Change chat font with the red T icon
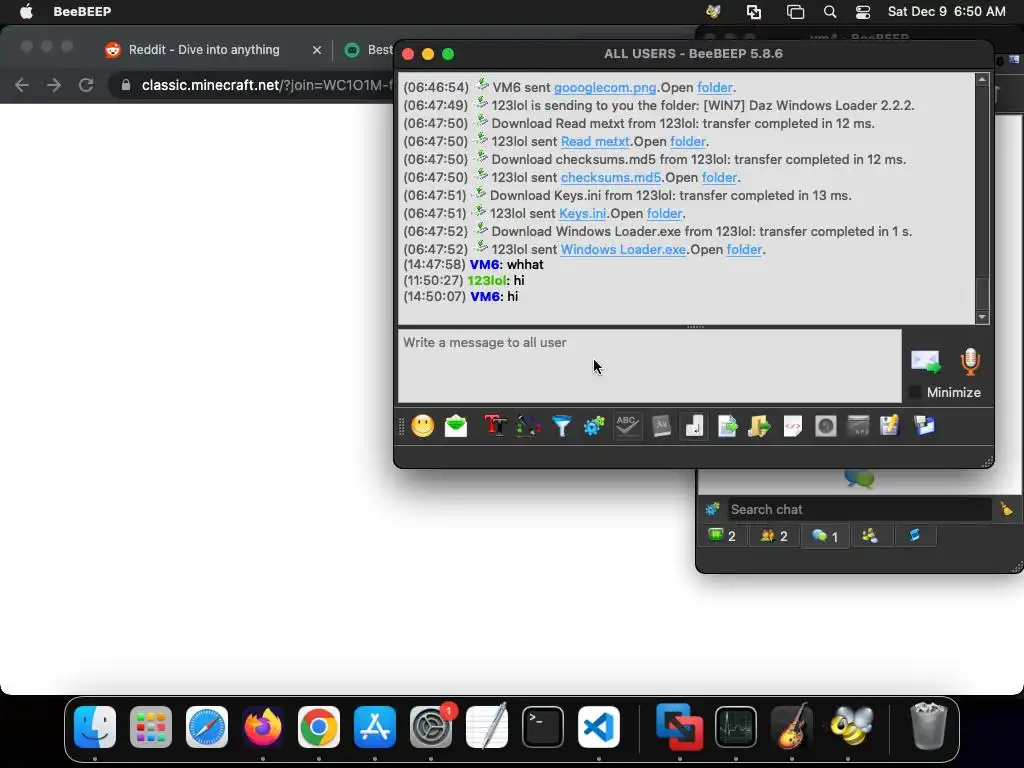 click(x=496, y=426)
